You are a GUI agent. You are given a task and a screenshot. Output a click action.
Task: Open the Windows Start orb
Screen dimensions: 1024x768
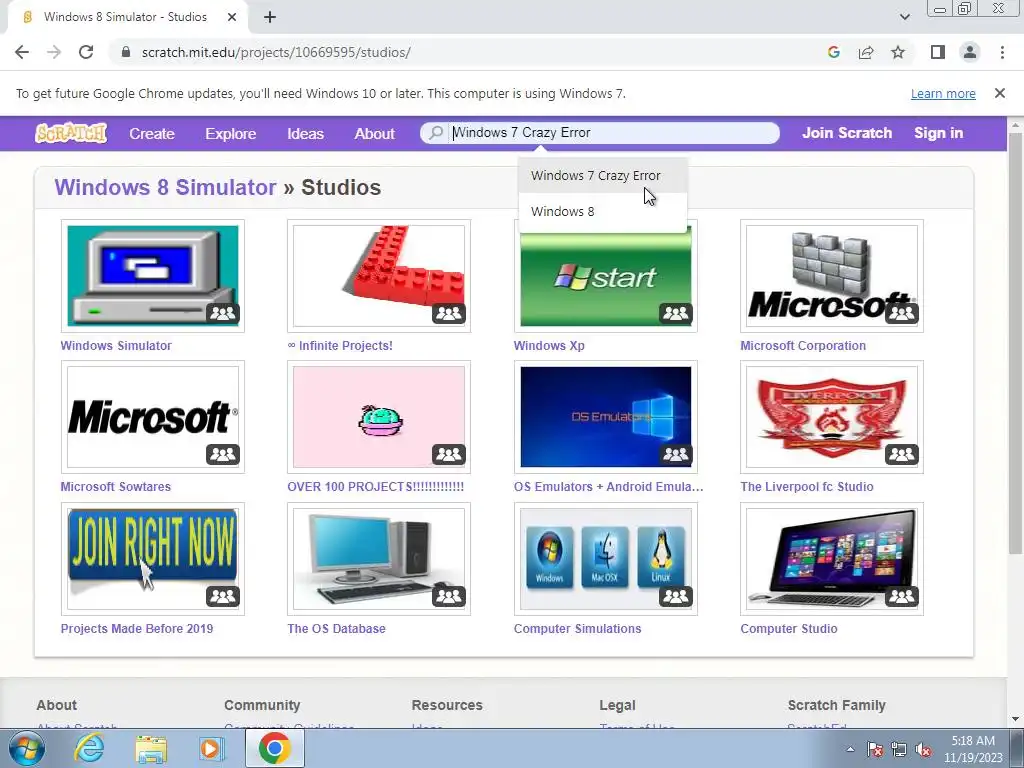pos(27,748)
